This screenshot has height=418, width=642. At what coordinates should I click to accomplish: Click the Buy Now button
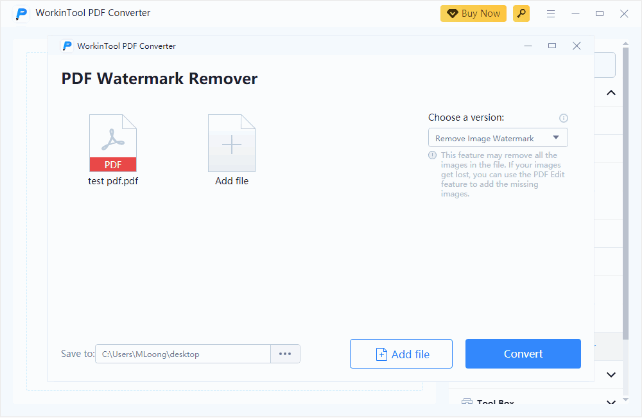pos(473,14)
